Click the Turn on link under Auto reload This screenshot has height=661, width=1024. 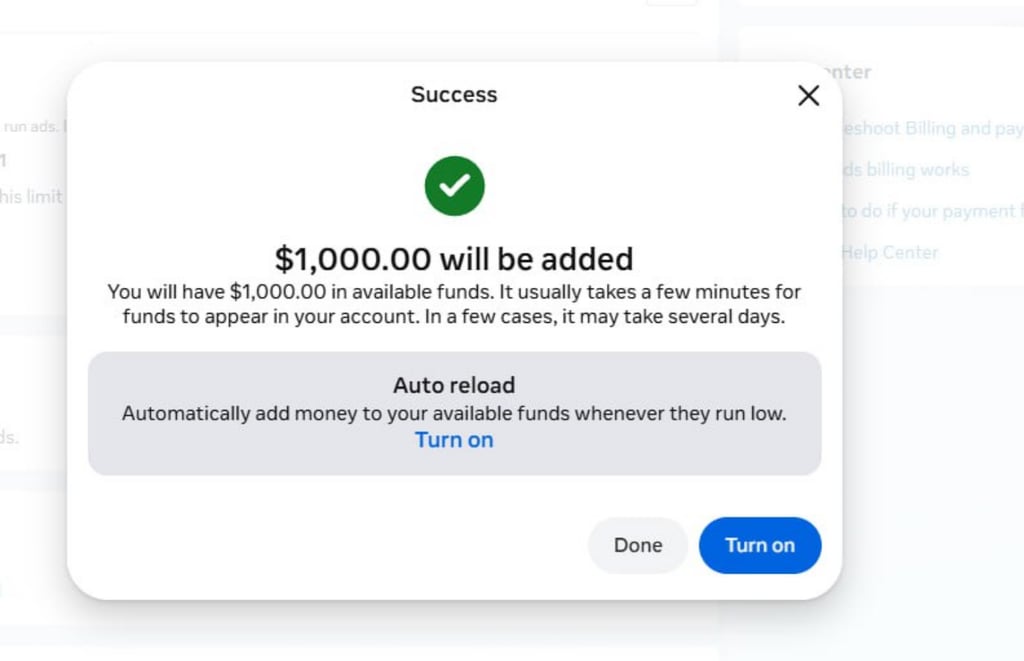pos(454,440)
